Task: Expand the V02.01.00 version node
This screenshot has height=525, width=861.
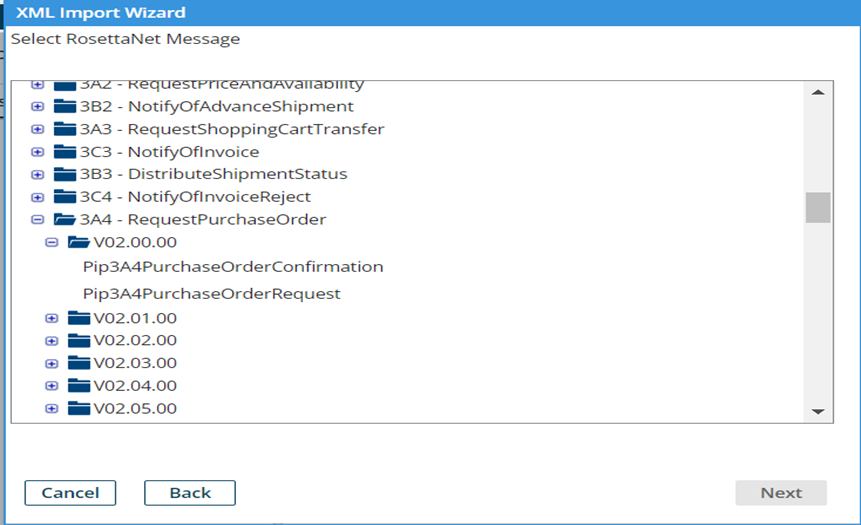Action: pyautogui.click(x=52, y=318)
